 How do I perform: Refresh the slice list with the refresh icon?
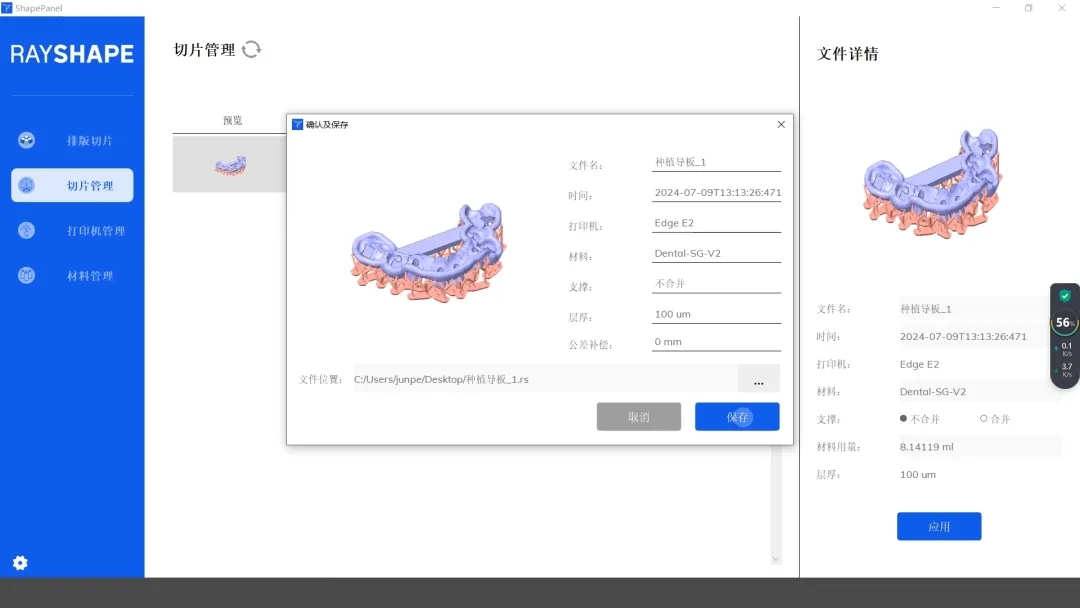(x=252, y=49)
